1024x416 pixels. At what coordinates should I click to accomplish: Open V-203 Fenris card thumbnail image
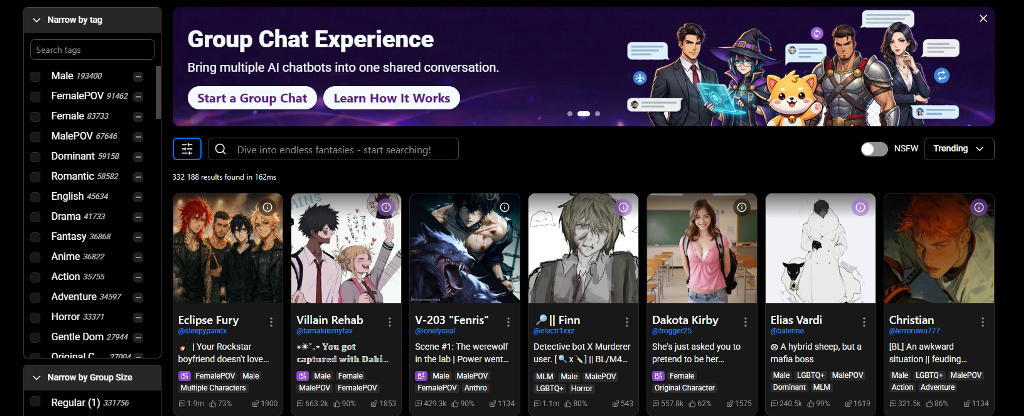click(x=465, y=248)
